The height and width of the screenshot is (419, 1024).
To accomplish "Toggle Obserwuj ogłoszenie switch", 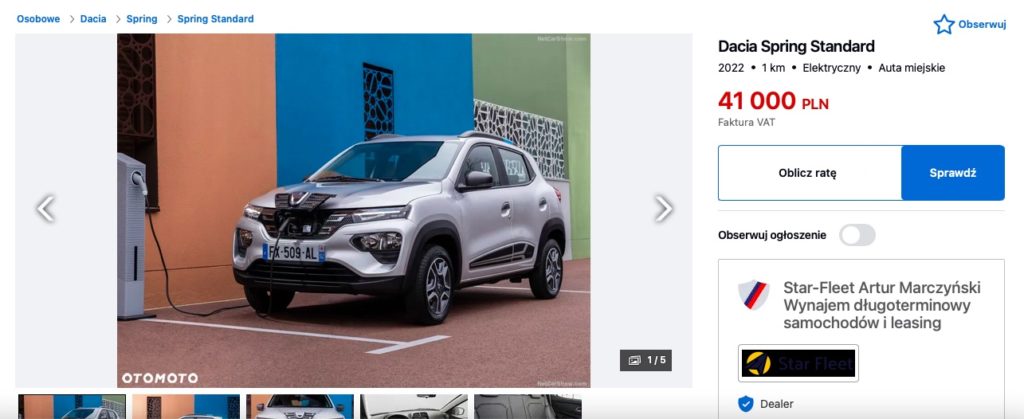I will pos(857,235).
